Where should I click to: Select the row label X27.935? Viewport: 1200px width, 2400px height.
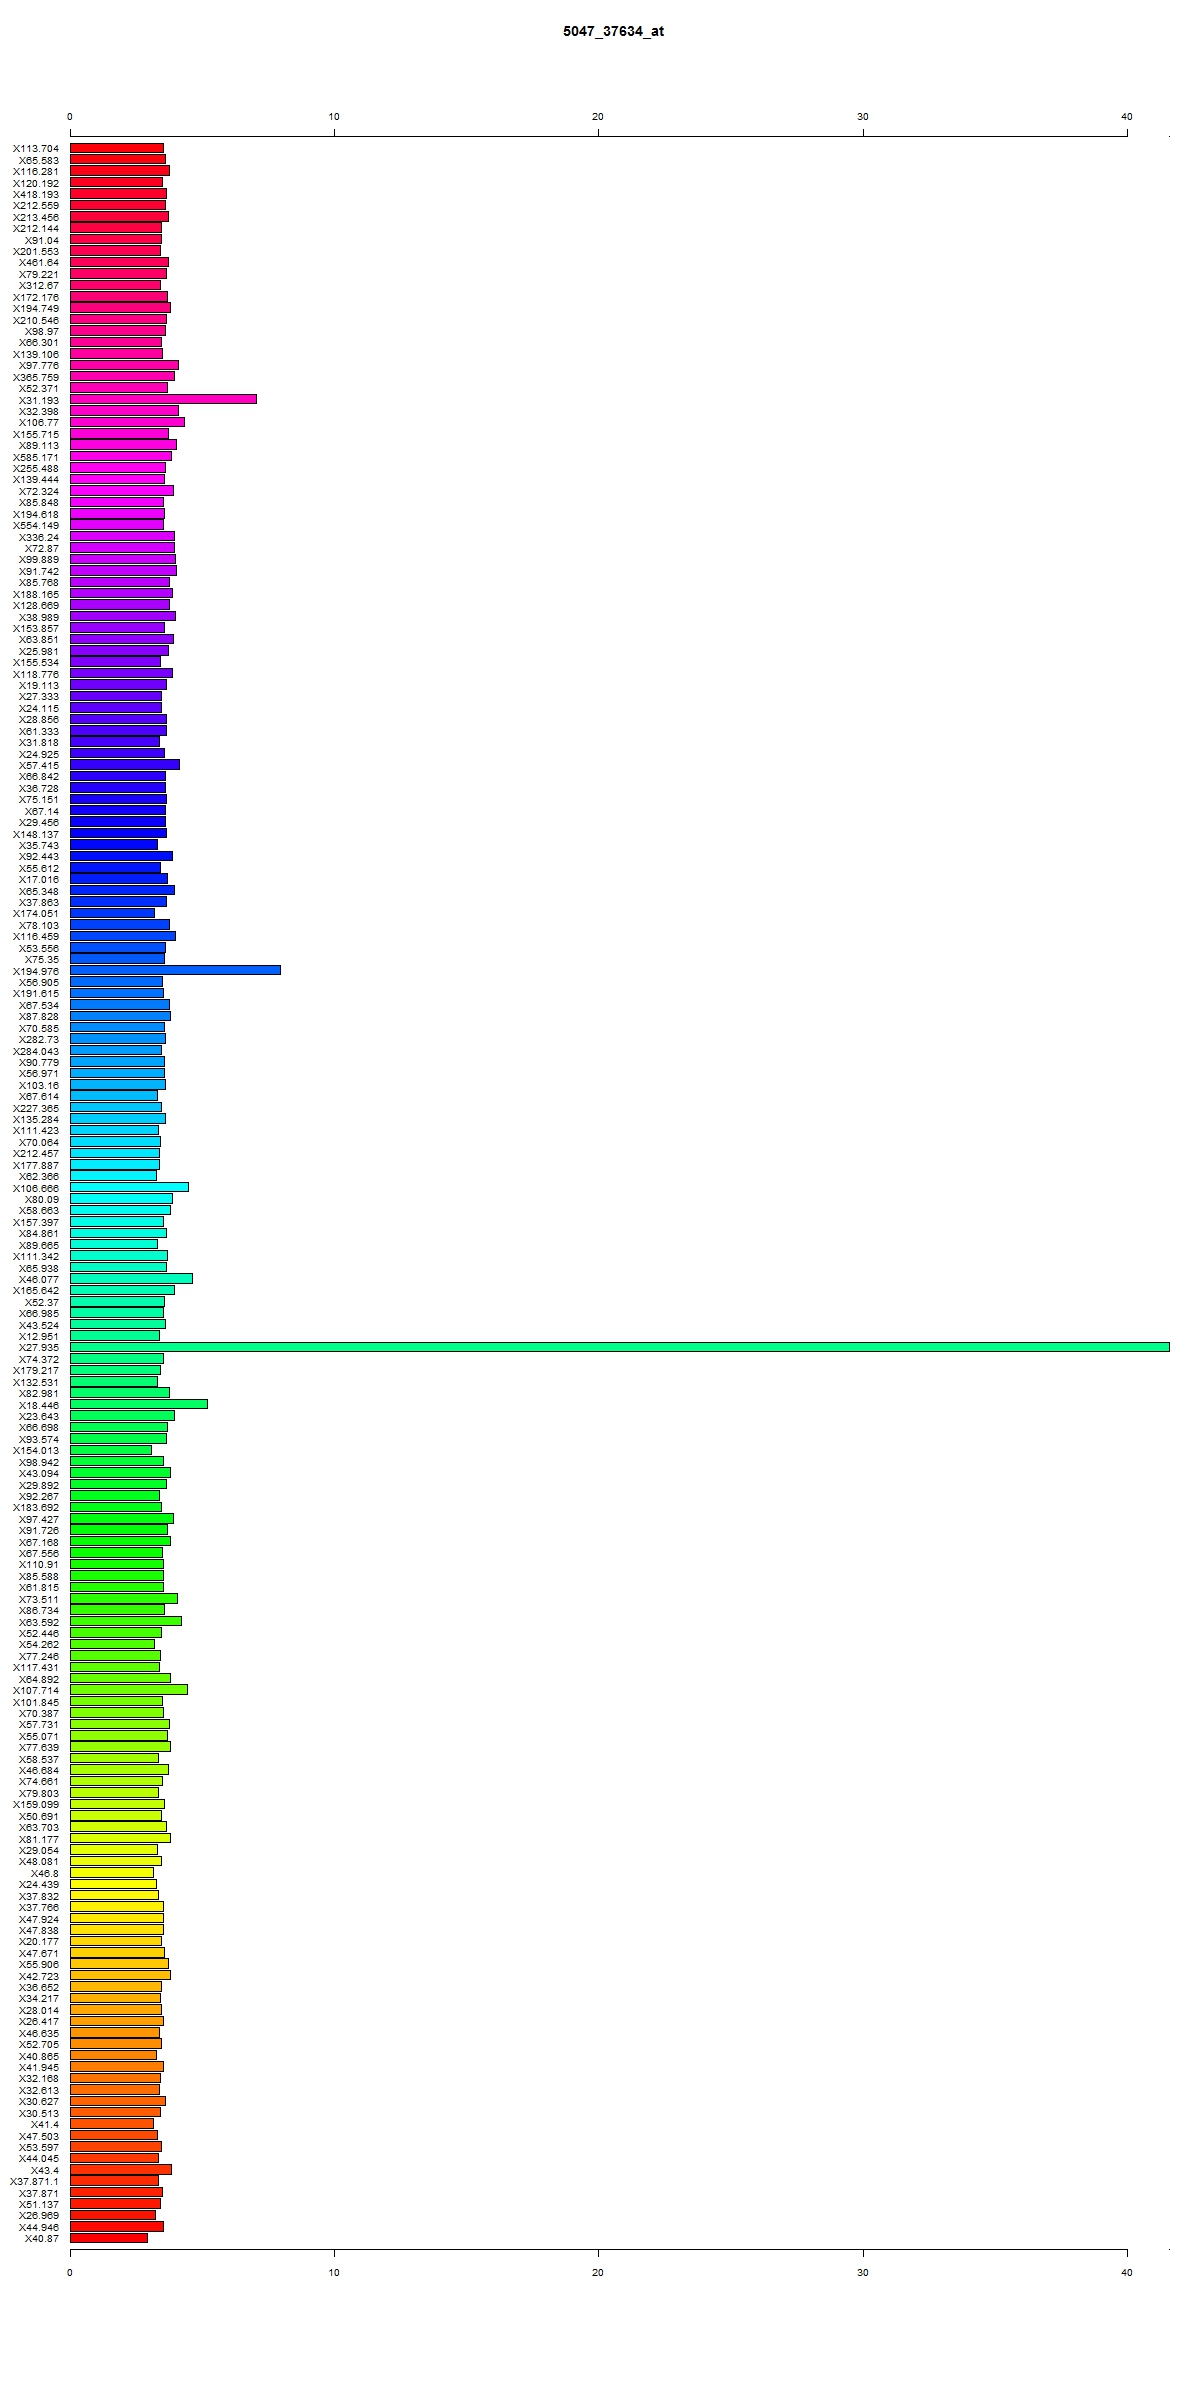point(39,1348)
